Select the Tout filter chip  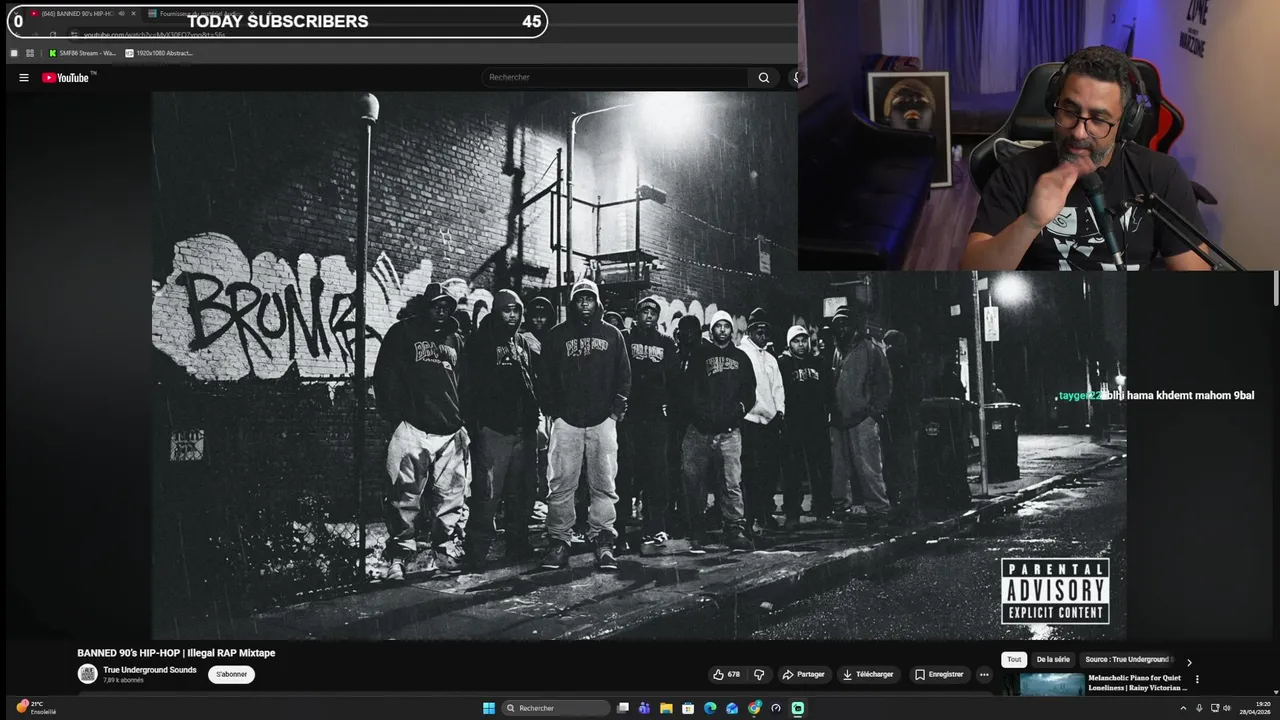[1014, 660]
